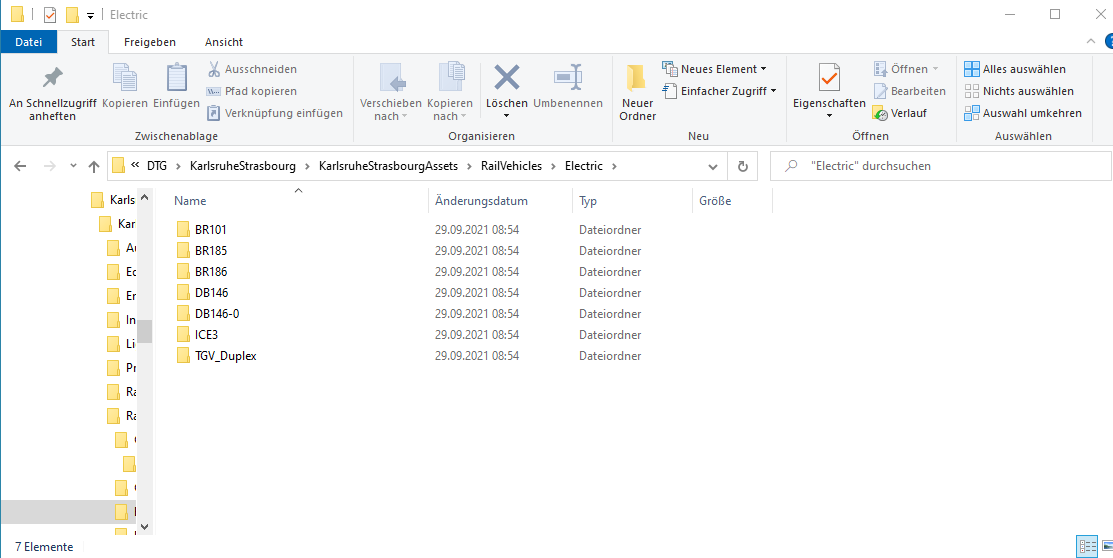Screen dimensions: 1113x558
Task: Click the Umbenennen icon
Action: (x=568, y=77)
